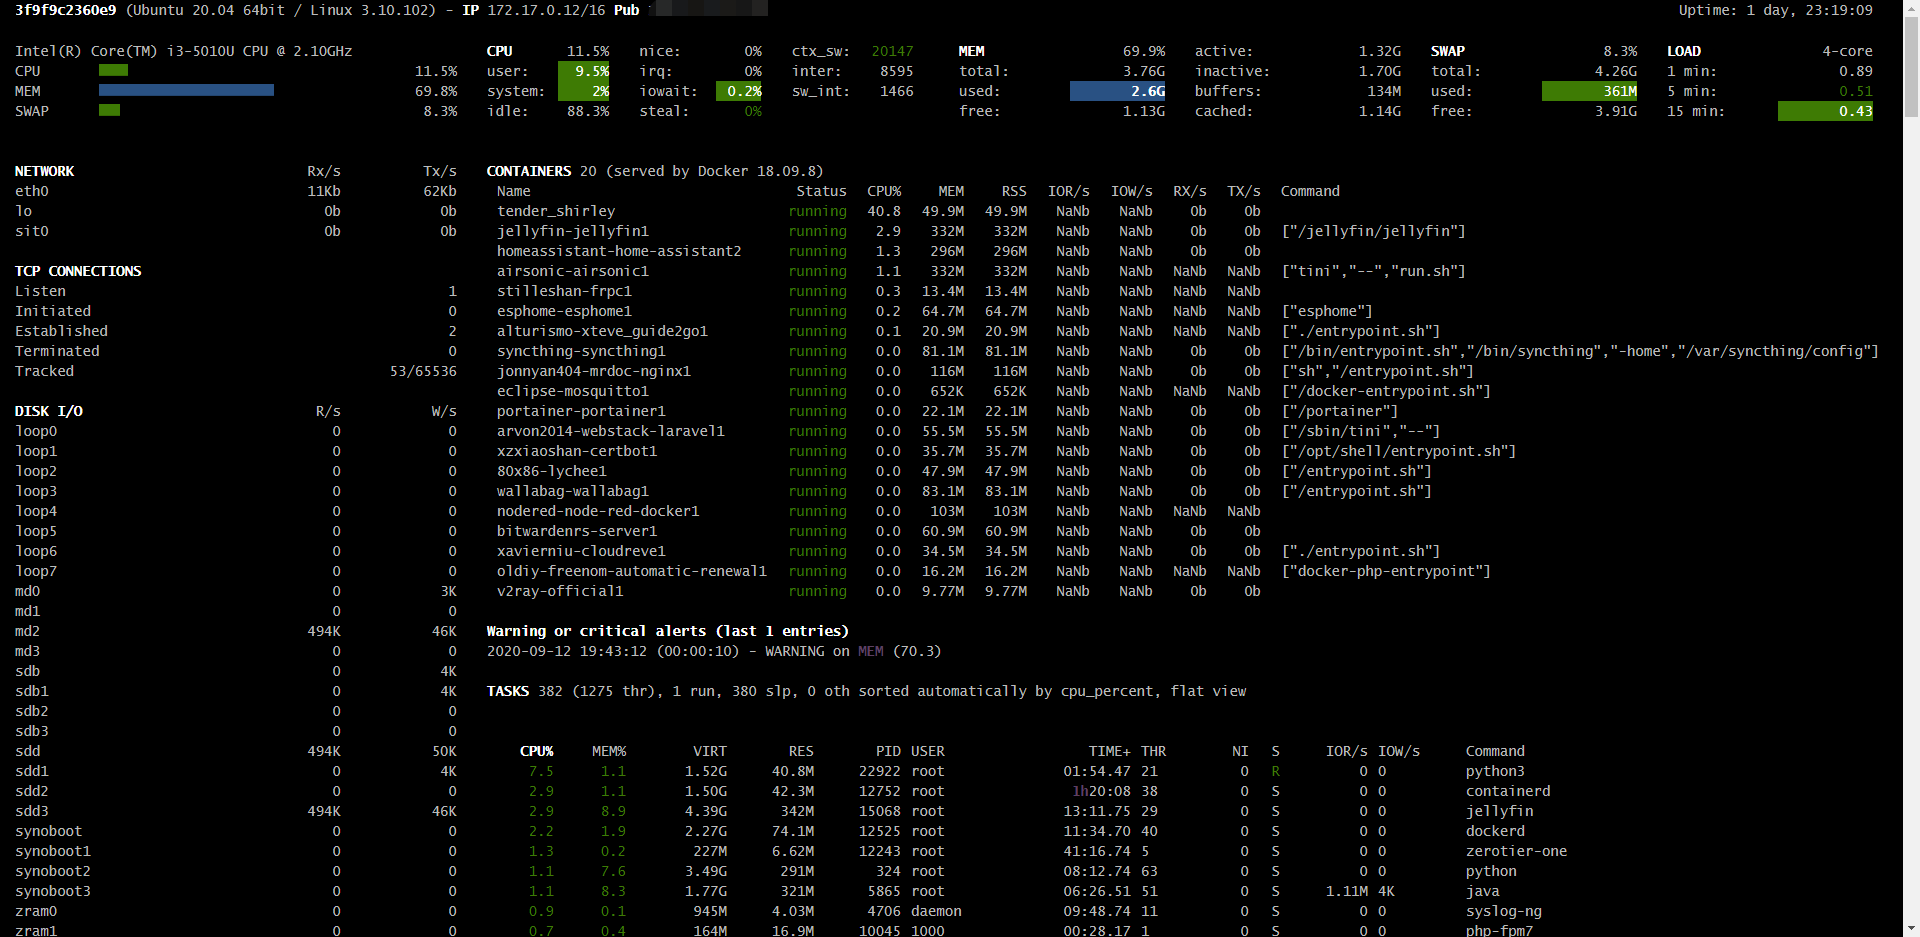Select portainer-portainer1 container name
This screenshot has height=937, width=1920.
point(581,411)
